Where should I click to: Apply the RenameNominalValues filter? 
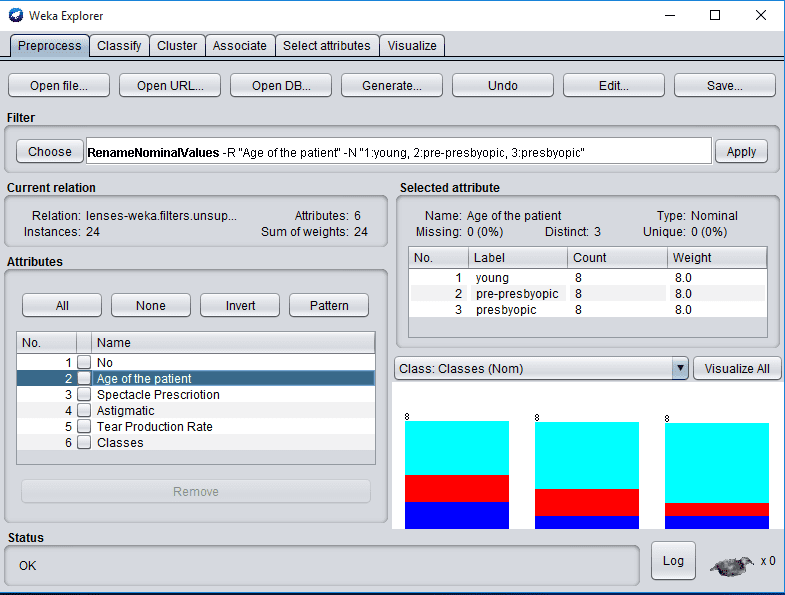pos(741,152)
